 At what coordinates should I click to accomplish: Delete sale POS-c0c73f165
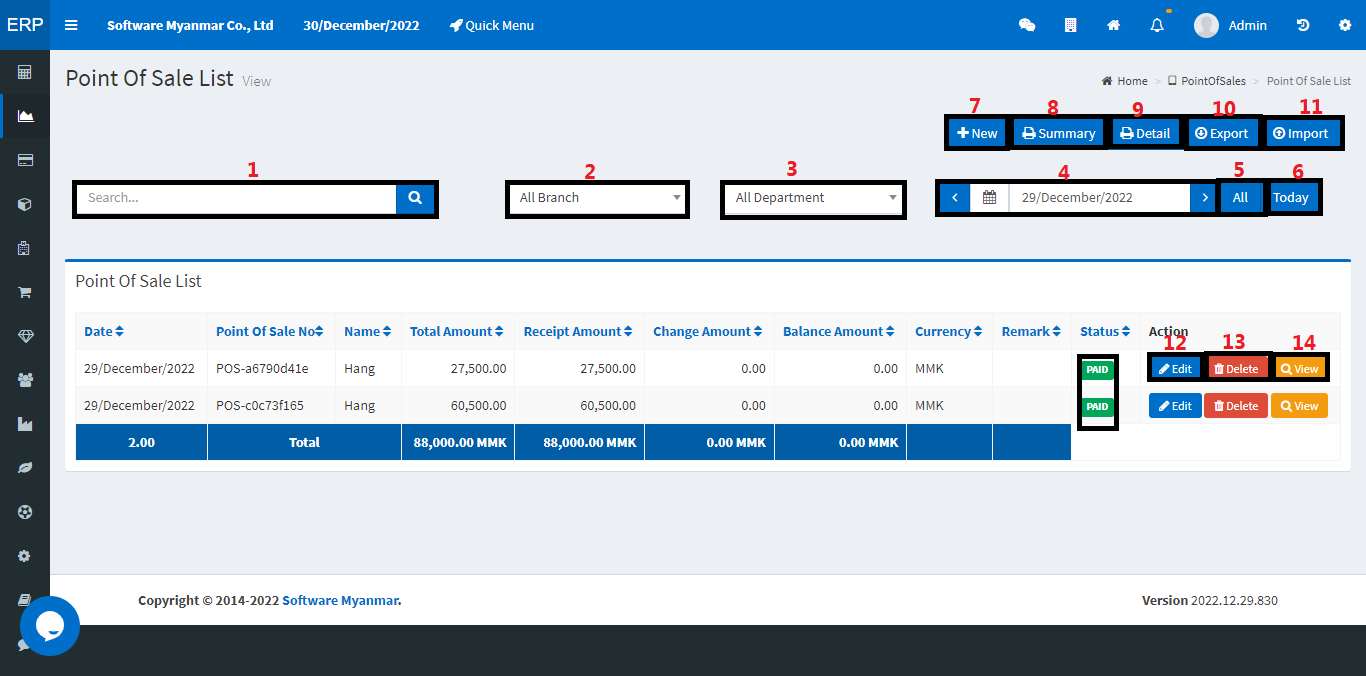click(1236, 405)
